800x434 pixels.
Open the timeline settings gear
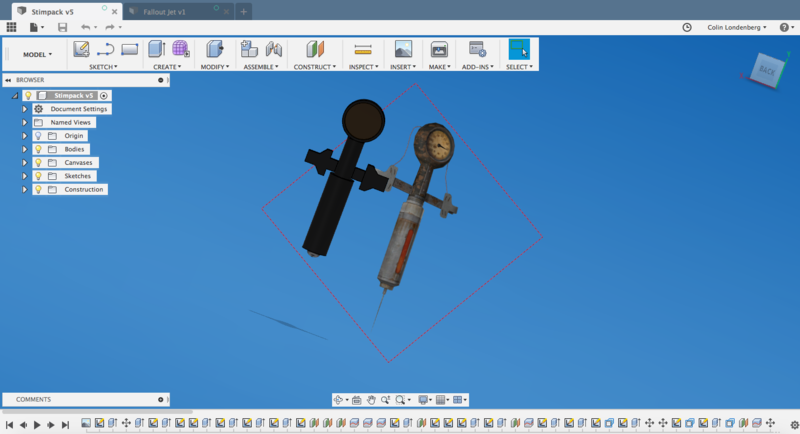click(794, 424)
